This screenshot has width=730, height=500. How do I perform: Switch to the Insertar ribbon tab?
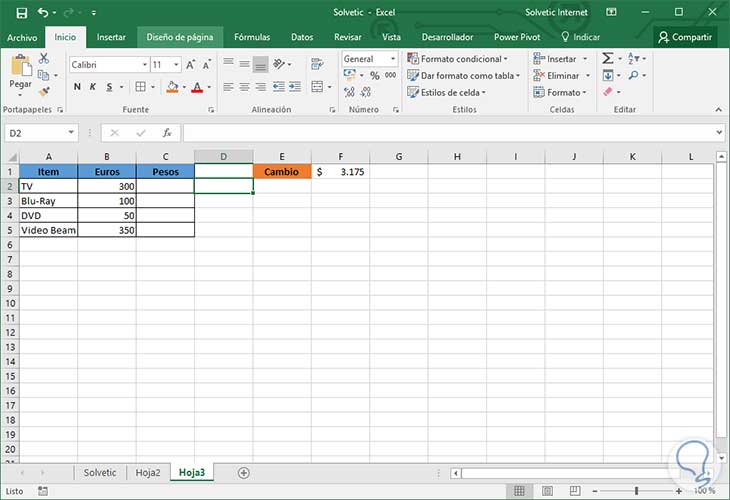[111, 37]
